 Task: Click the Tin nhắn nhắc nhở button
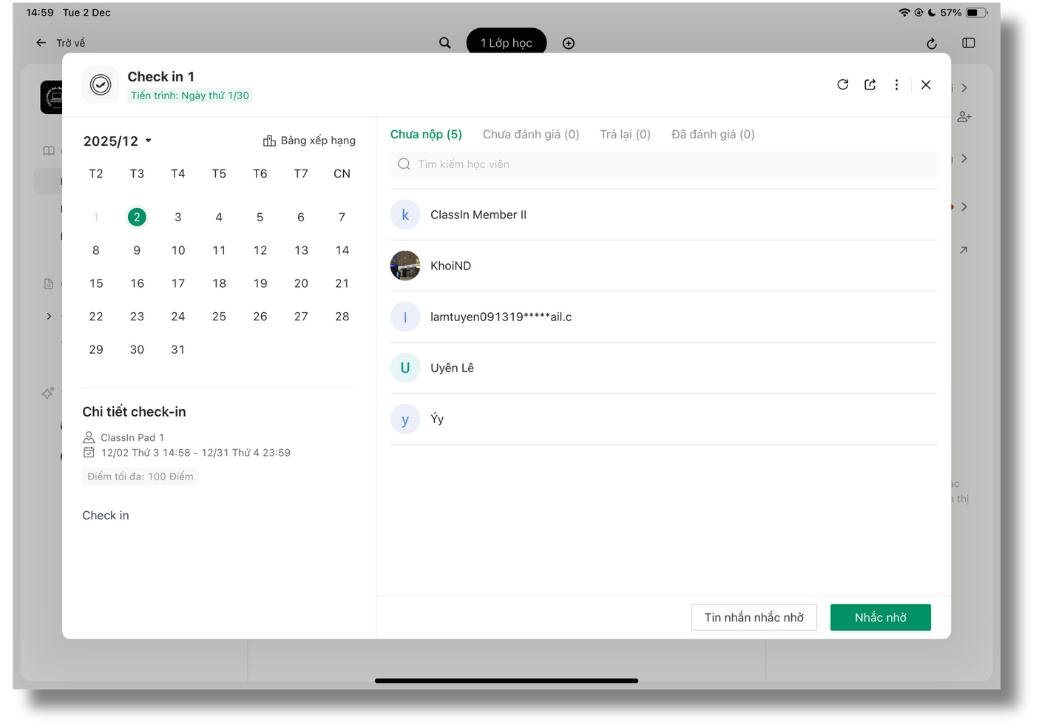753,617
